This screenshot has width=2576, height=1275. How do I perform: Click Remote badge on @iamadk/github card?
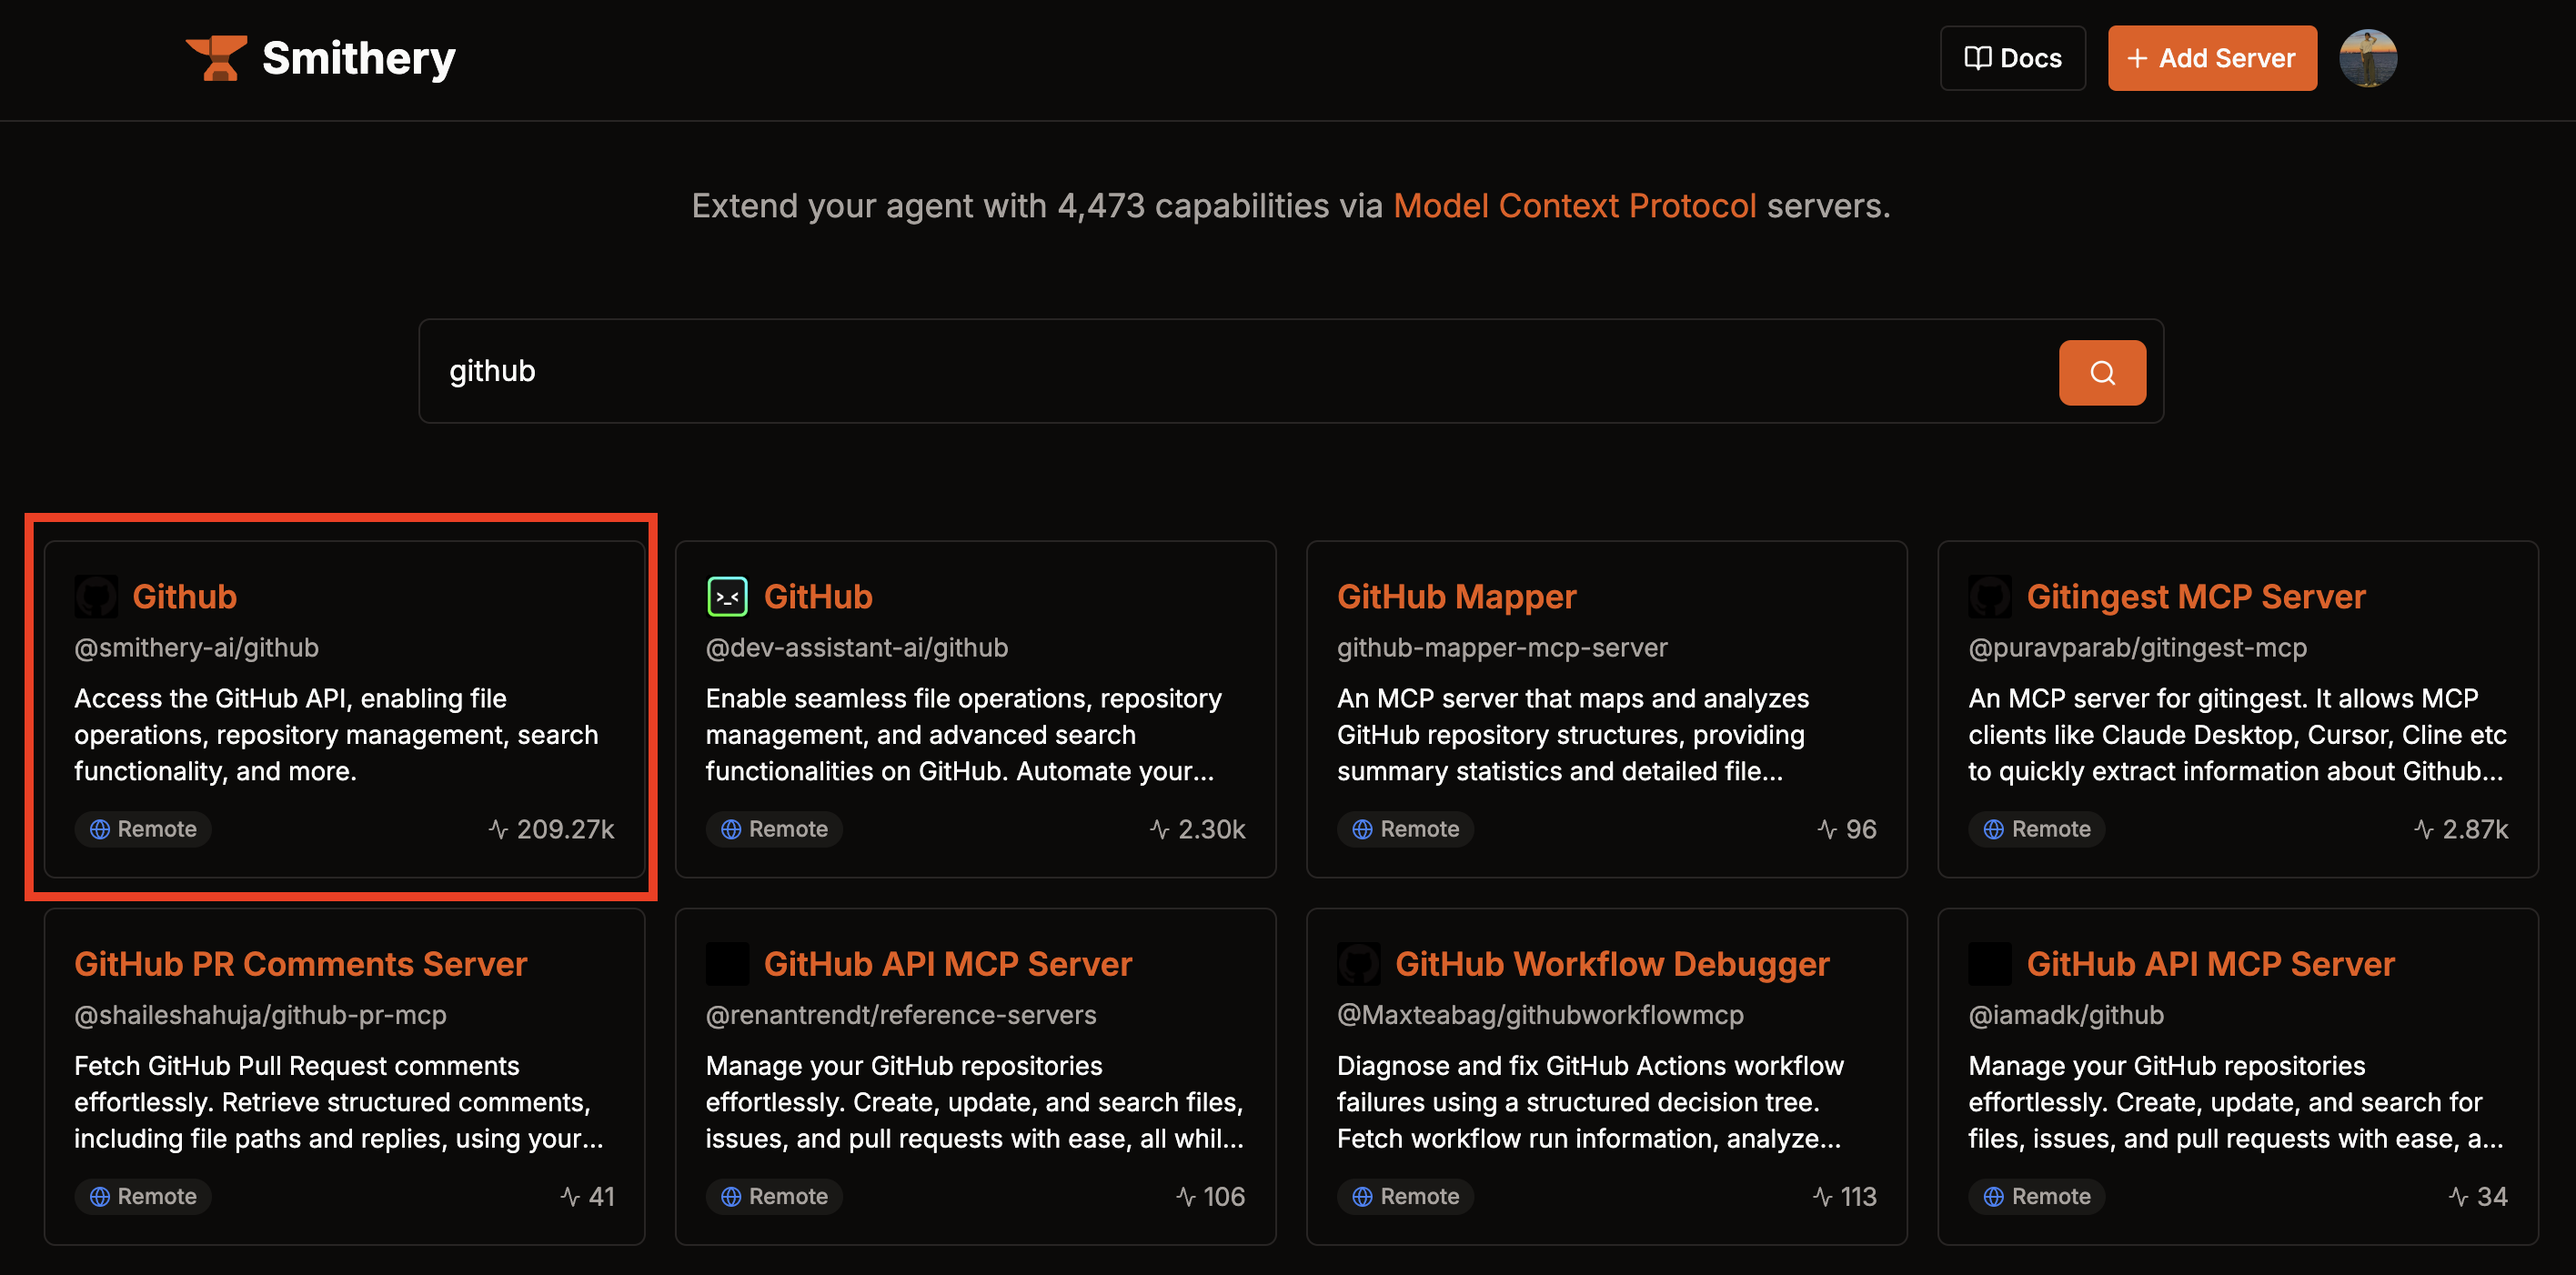2037,1196
